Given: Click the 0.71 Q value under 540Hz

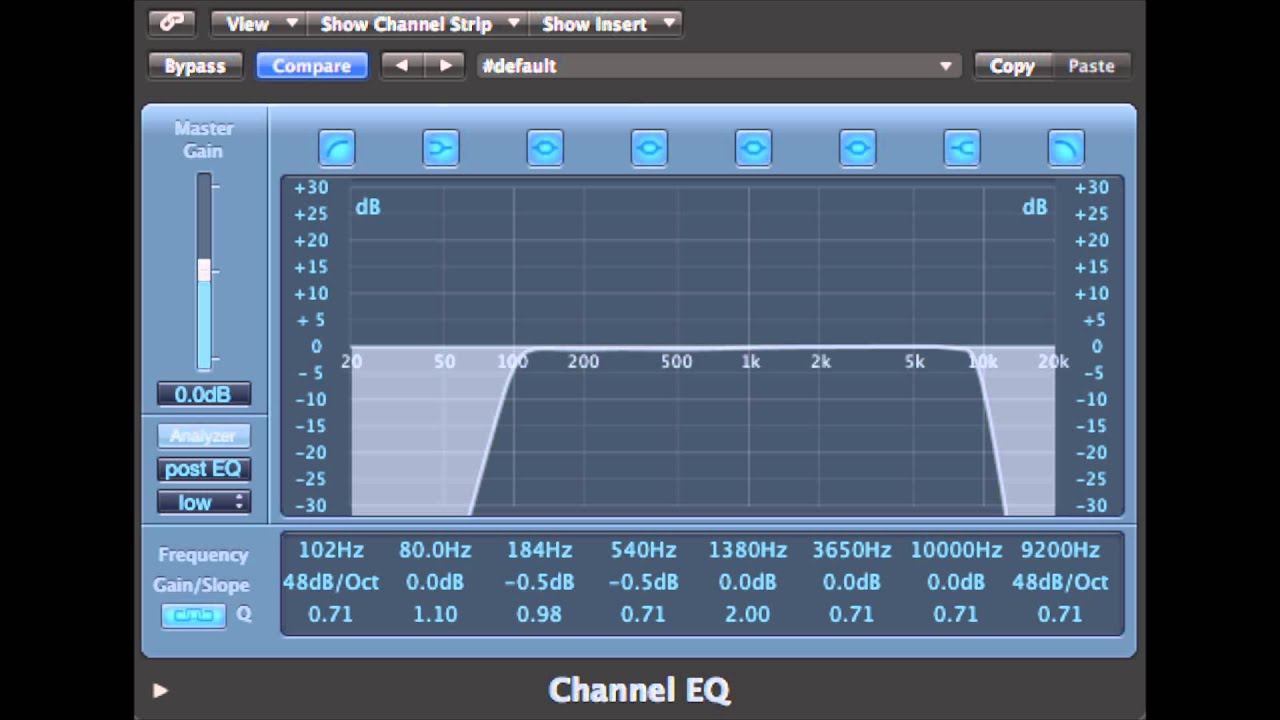Looking at the screenshot, I should pyautogui.click(x=643, y=615).
